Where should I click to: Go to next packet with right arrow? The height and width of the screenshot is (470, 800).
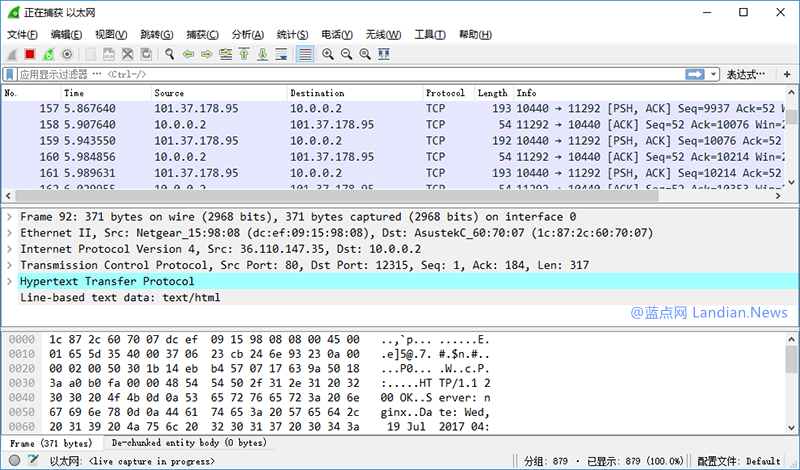(207, 54)
